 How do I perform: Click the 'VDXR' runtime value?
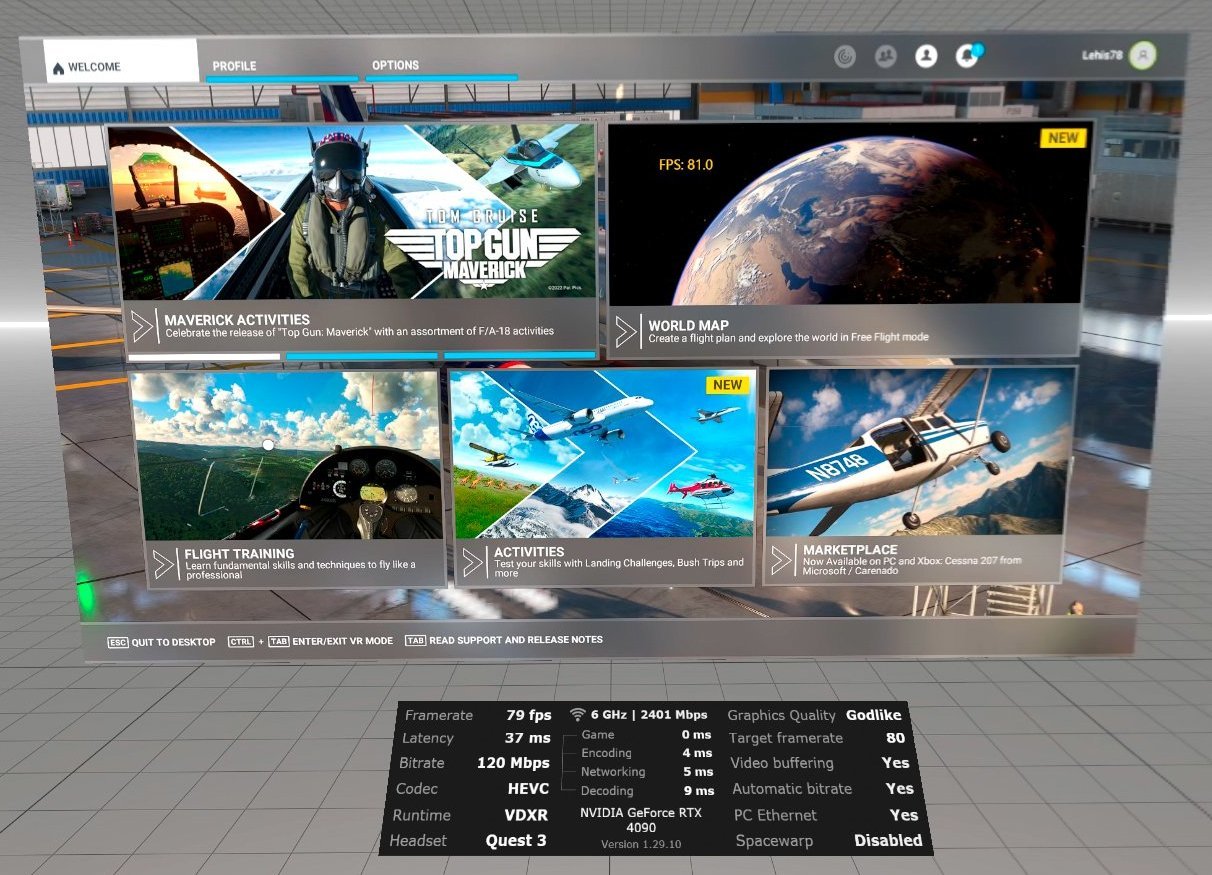click(x=526, y=815)
